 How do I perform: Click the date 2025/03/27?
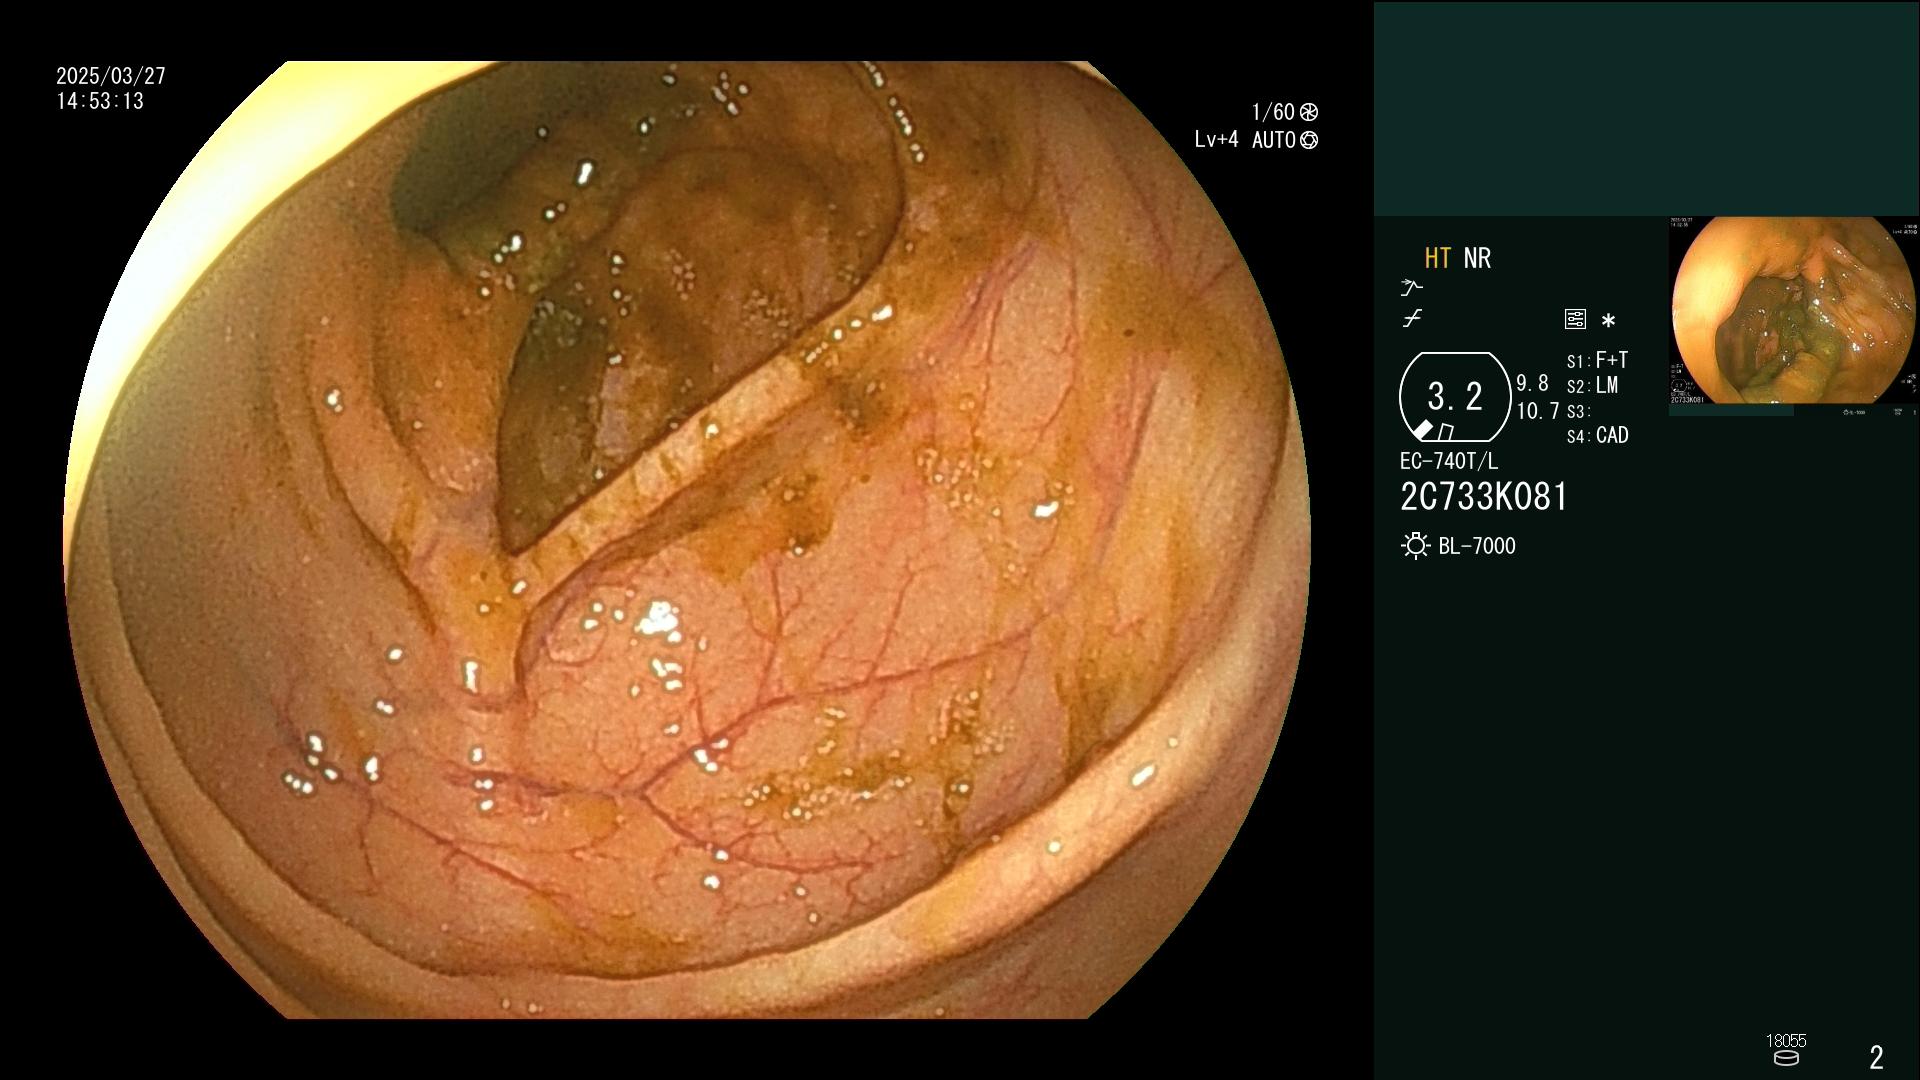click(111, 76)
